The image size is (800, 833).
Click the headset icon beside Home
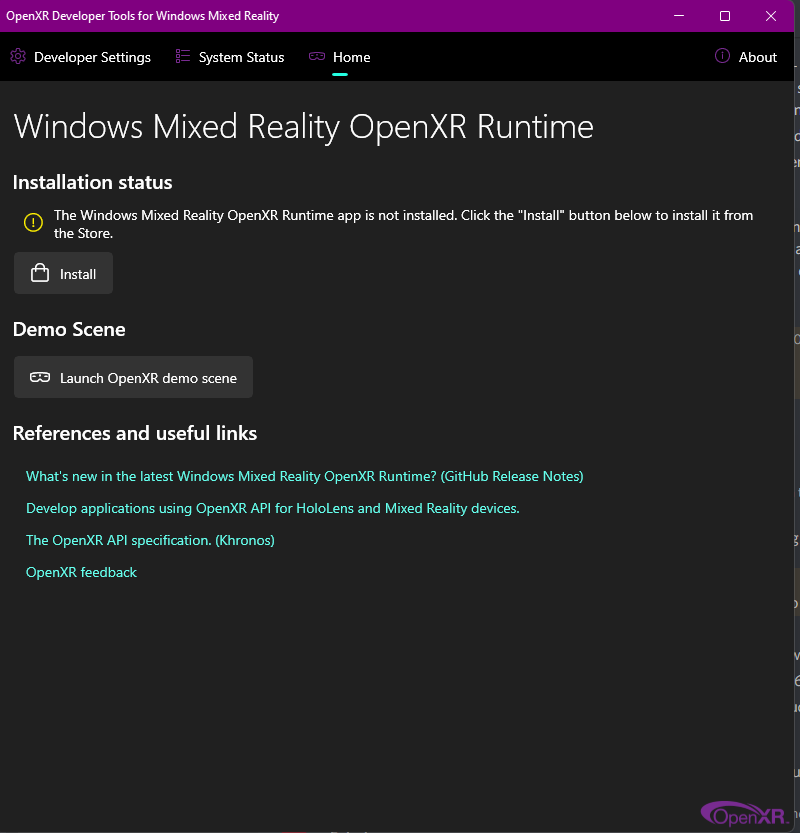point(317,56)
